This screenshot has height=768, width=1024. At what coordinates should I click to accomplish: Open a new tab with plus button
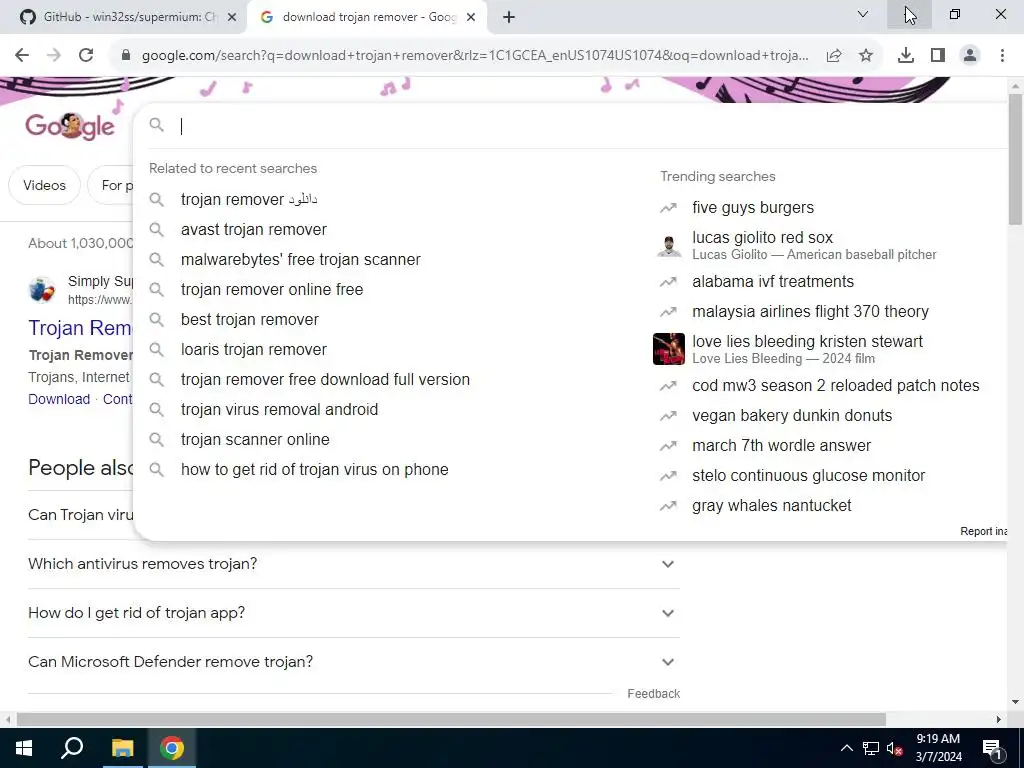click(509, 17)
